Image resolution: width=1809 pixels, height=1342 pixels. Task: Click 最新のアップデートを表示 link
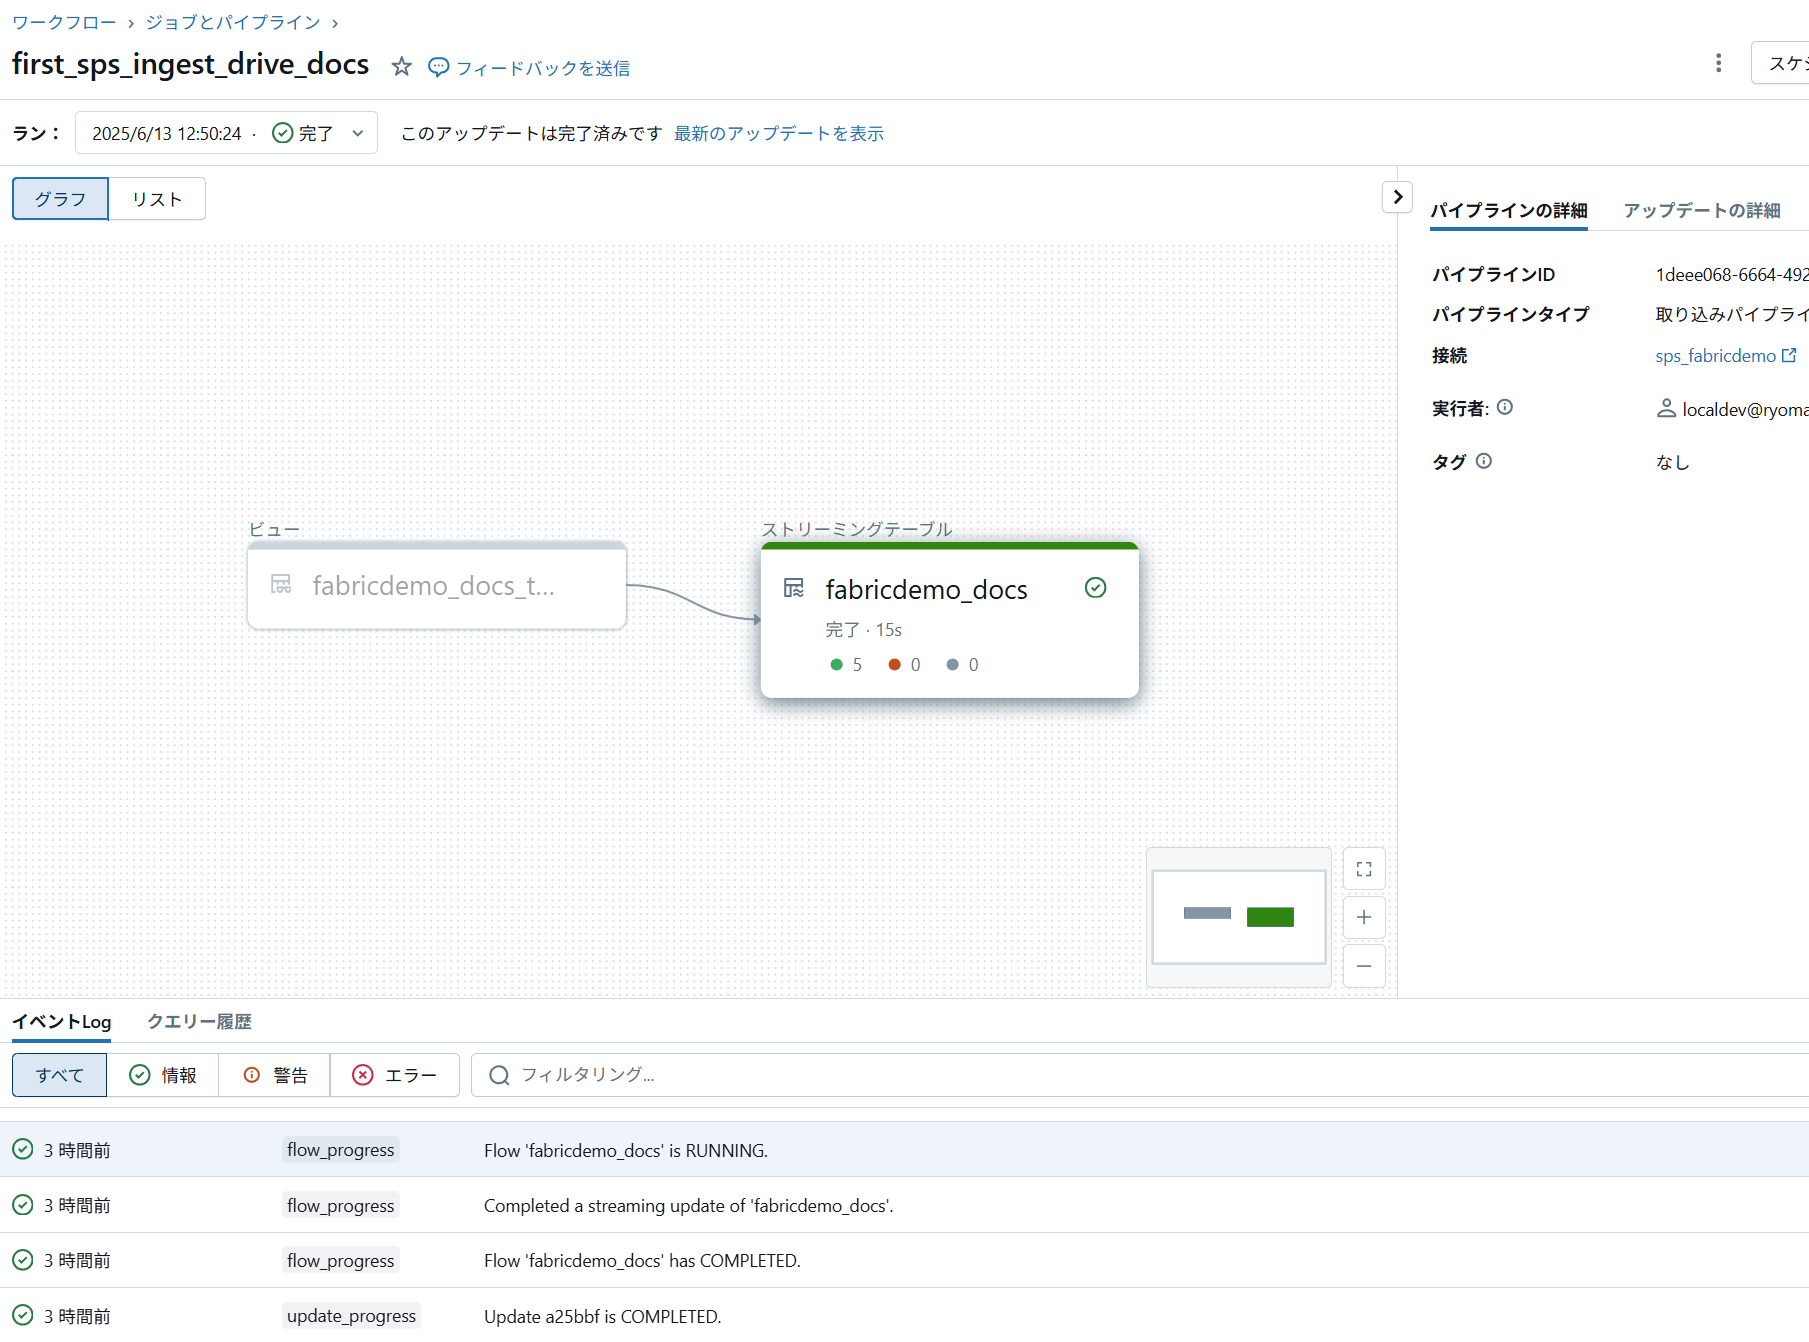tap(779, 133)
